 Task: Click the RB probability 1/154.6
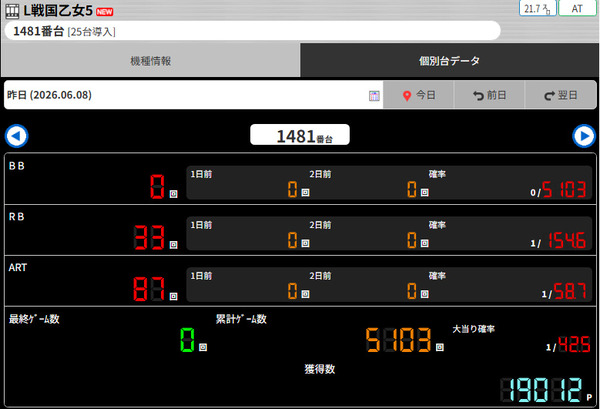(558, 240)
